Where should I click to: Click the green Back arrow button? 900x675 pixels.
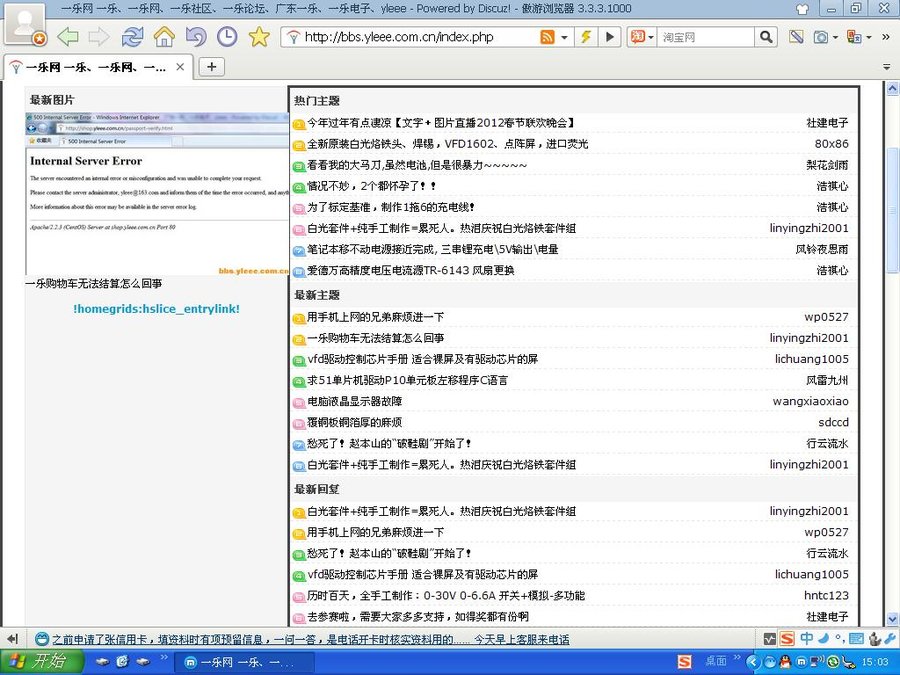pos(67,37)
